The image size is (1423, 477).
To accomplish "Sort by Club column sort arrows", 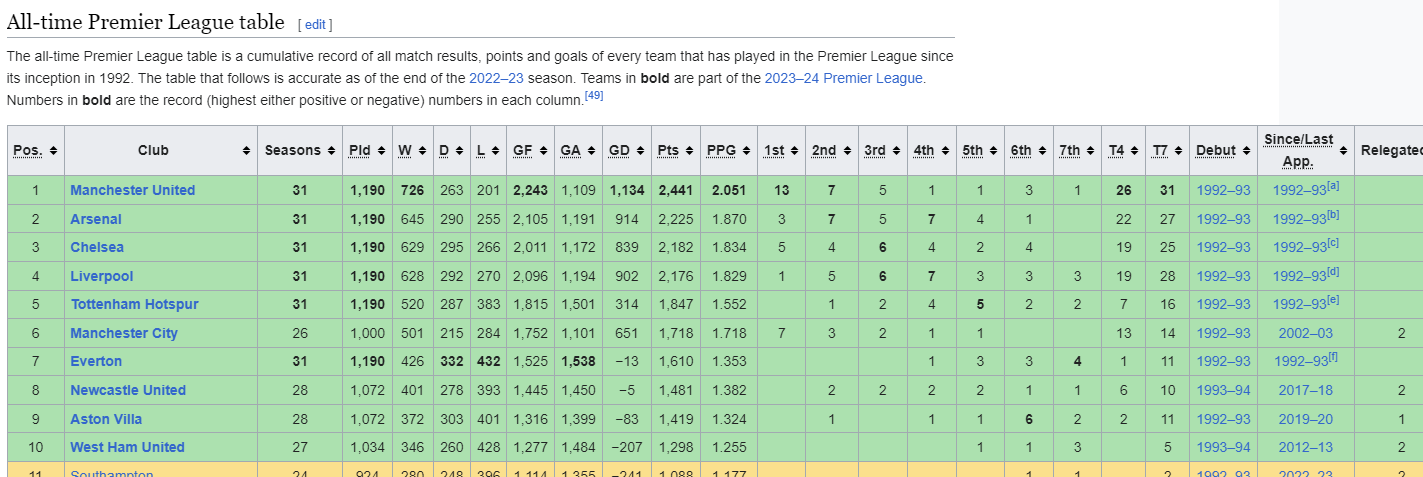I will point(246,151).
